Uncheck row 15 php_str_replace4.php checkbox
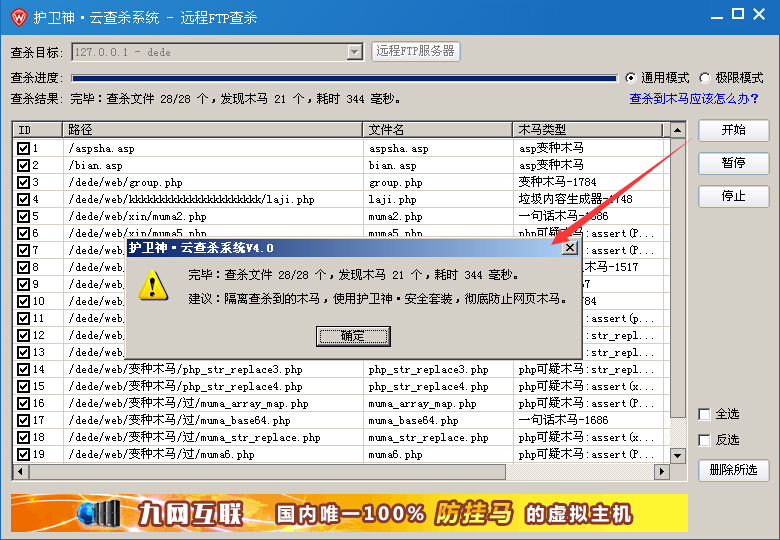780x540 pixels. pyautogui.click(x=23, y=386)
